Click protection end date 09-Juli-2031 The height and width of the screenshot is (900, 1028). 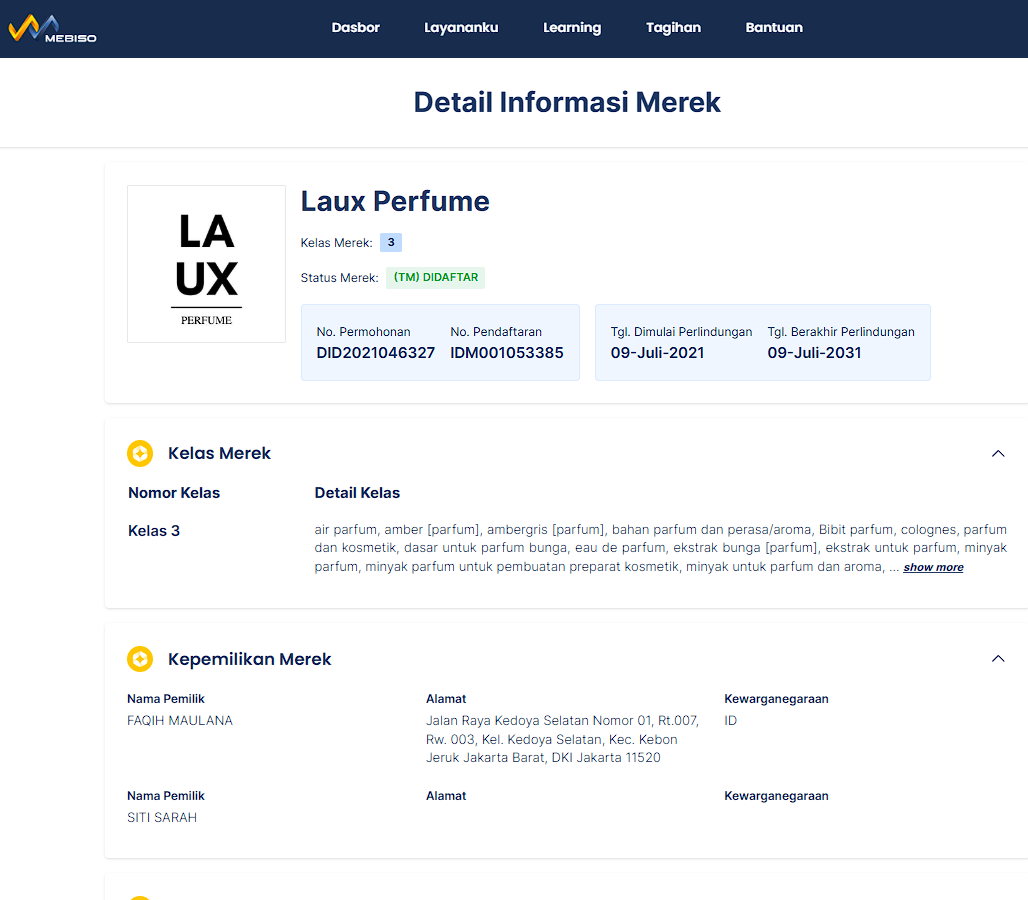pyautogui.click(x=814, y=353)
